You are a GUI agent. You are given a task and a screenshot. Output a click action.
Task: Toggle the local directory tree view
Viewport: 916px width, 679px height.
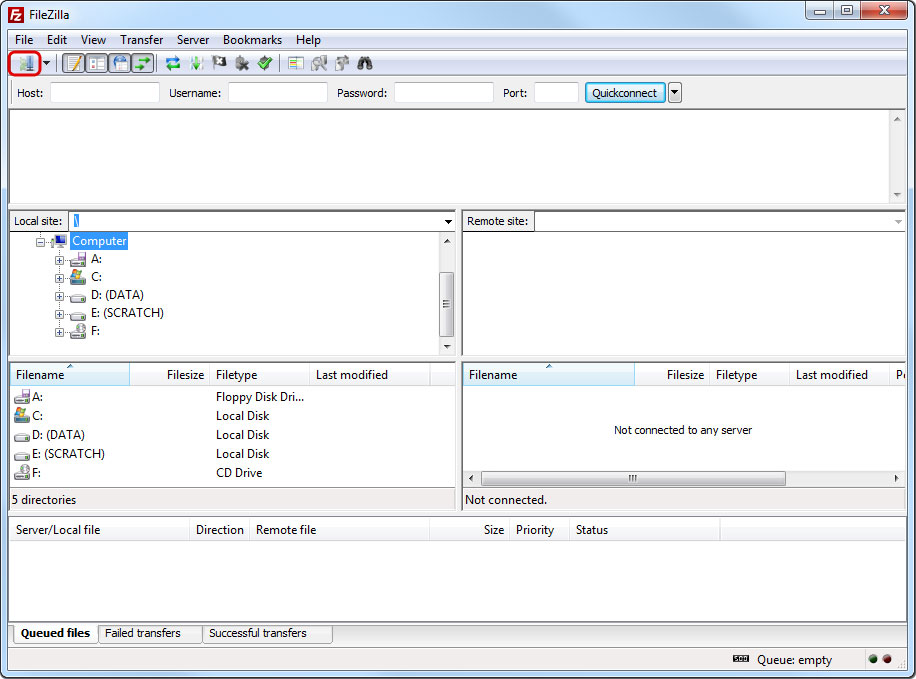point(96,63)
